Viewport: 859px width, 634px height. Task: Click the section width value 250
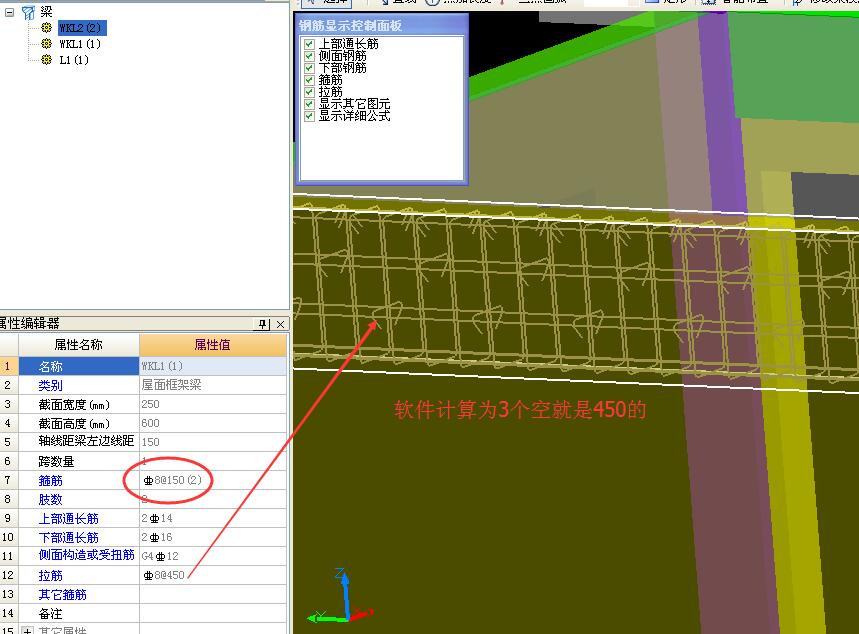(x=213, y=404)
